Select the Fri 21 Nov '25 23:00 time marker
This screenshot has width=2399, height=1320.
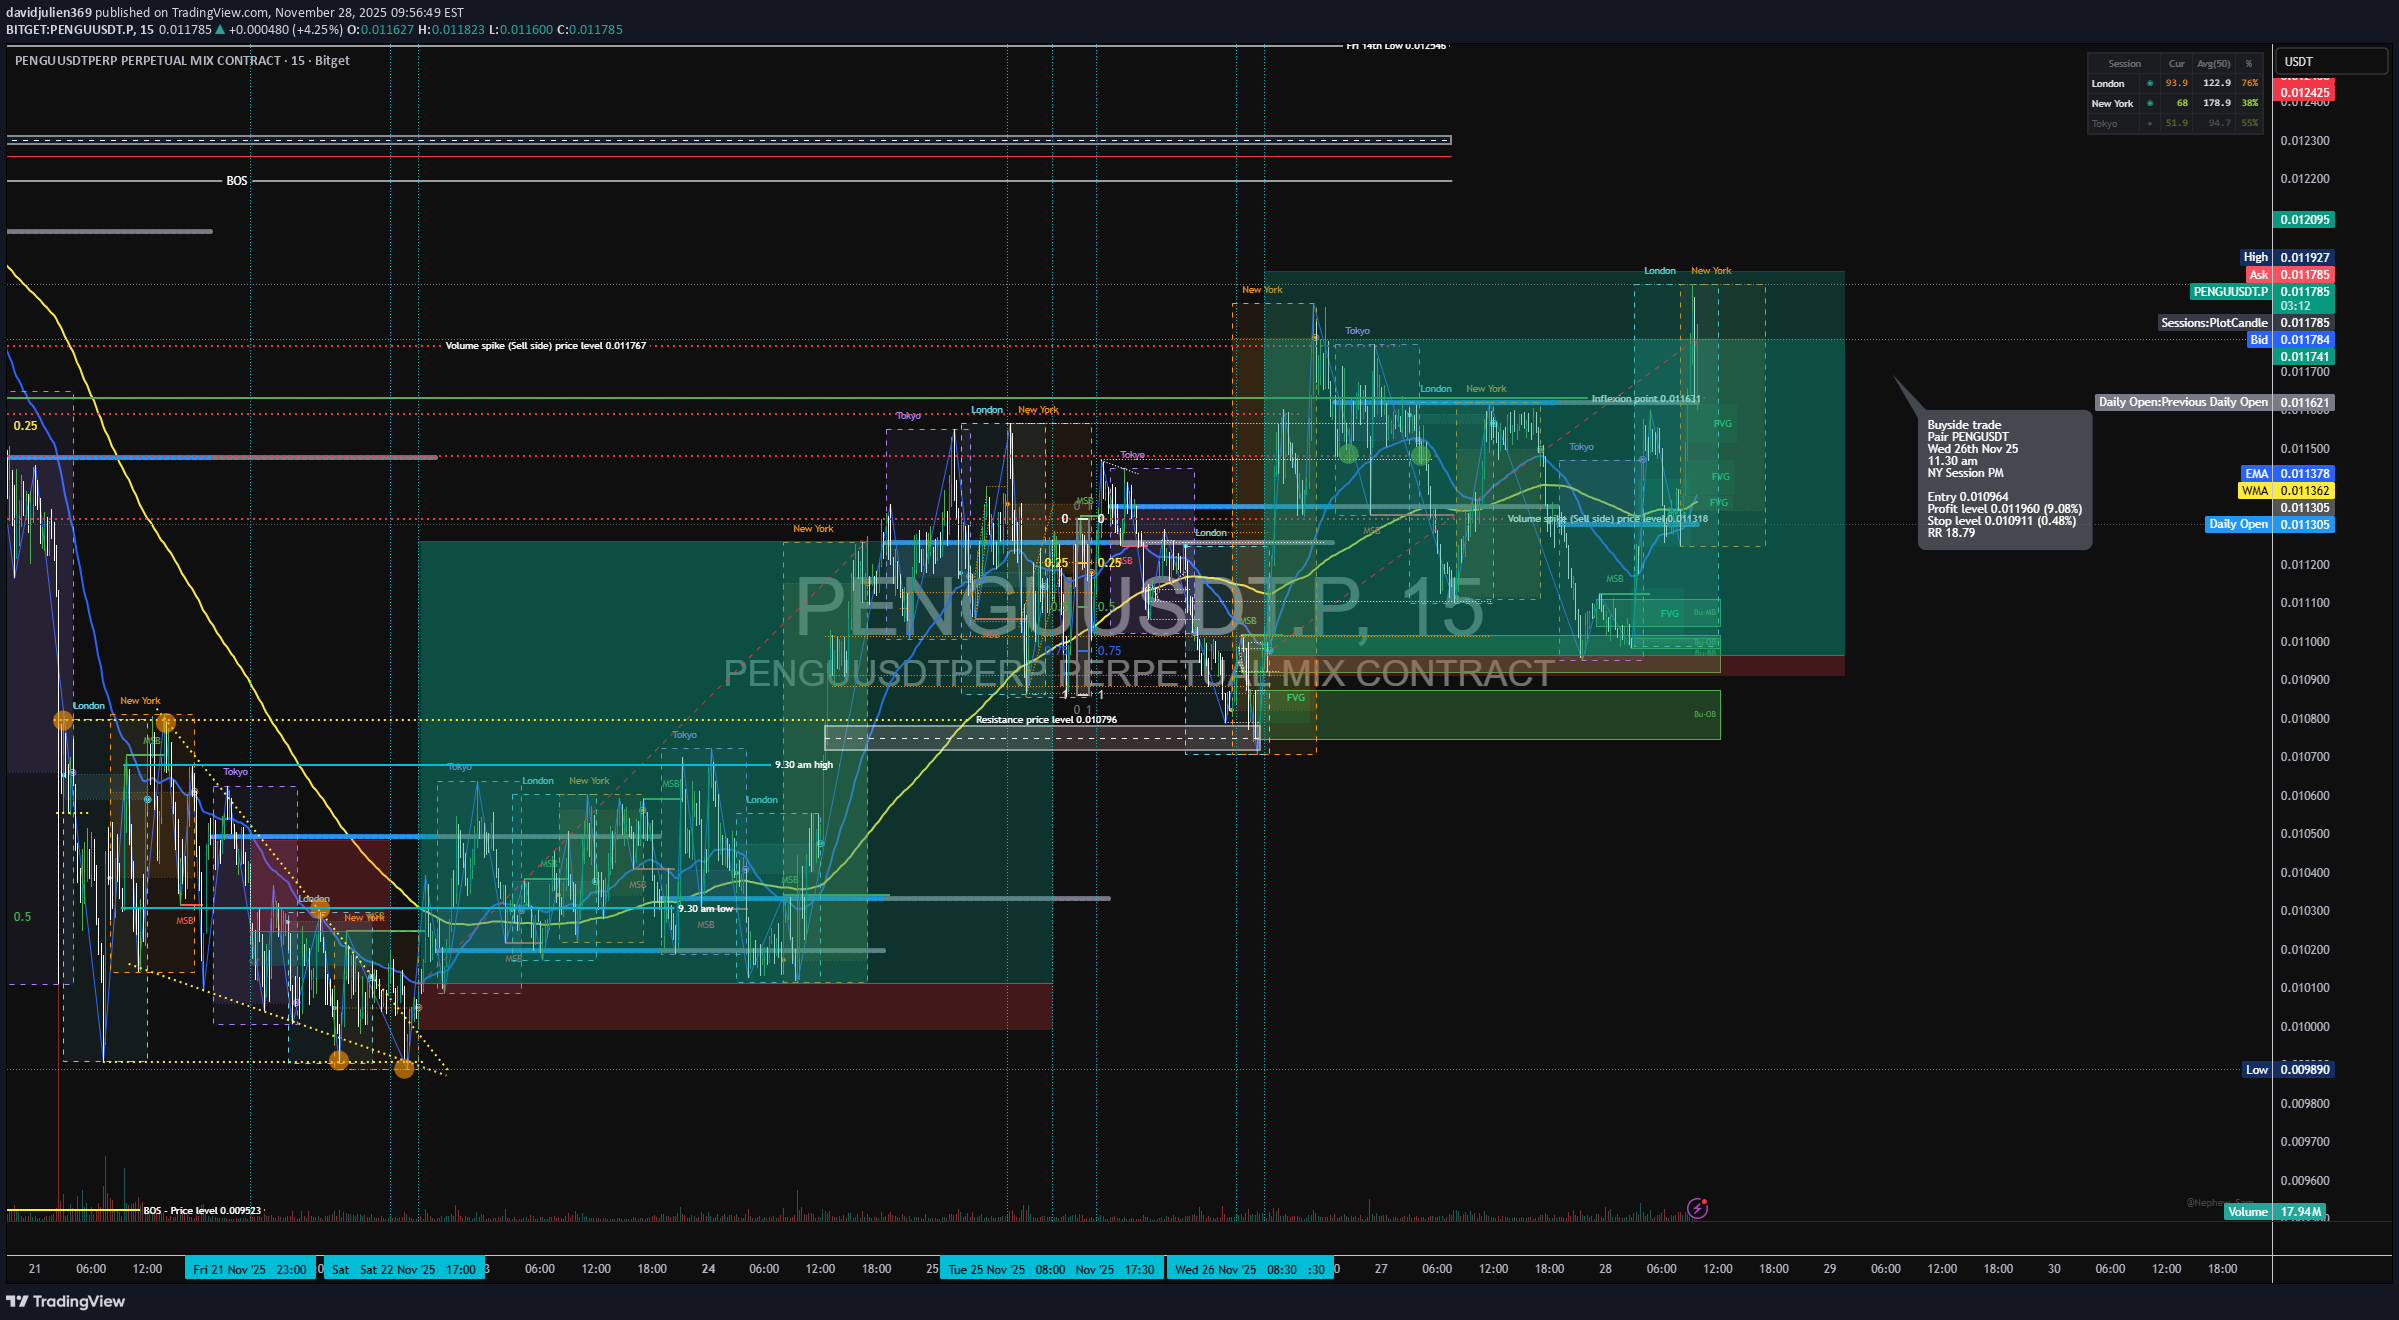tap(250, 1270)
